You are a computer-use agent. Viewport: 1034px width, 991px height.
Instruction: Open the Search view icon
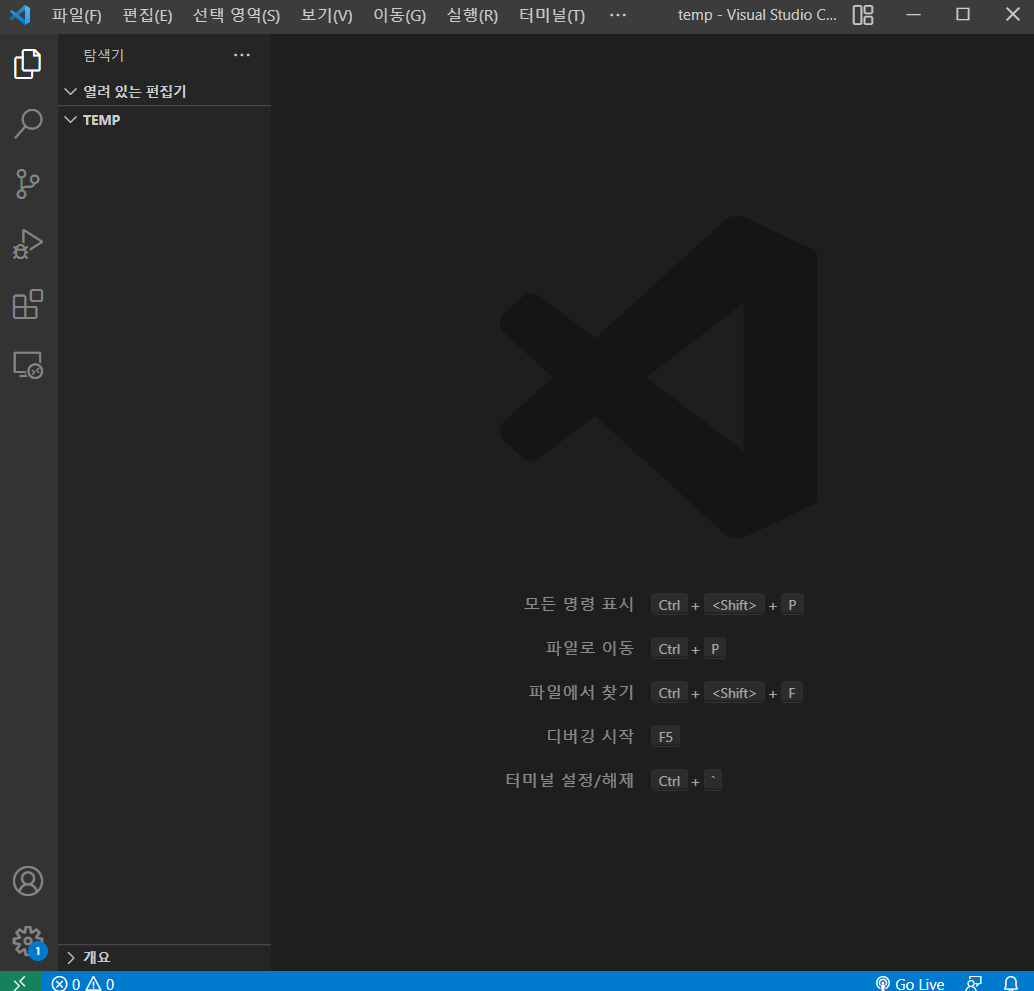tap(28, 124)
